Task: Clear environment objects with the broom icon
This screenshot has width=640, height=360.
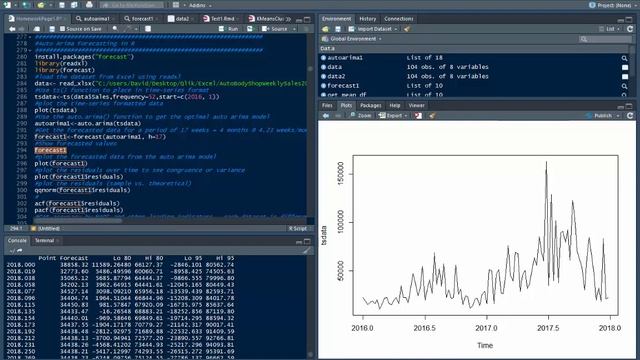Action: coord(407,29)
